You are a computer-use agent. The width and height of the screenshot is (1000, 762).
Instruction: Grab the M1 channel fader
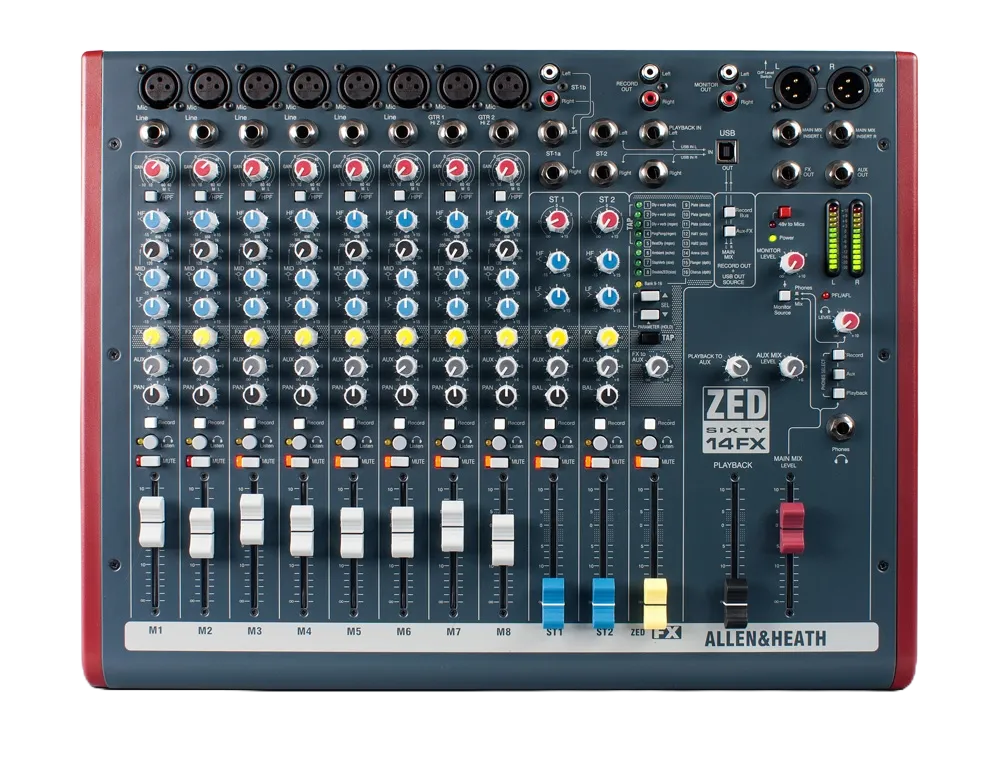[x=152, y=522]
